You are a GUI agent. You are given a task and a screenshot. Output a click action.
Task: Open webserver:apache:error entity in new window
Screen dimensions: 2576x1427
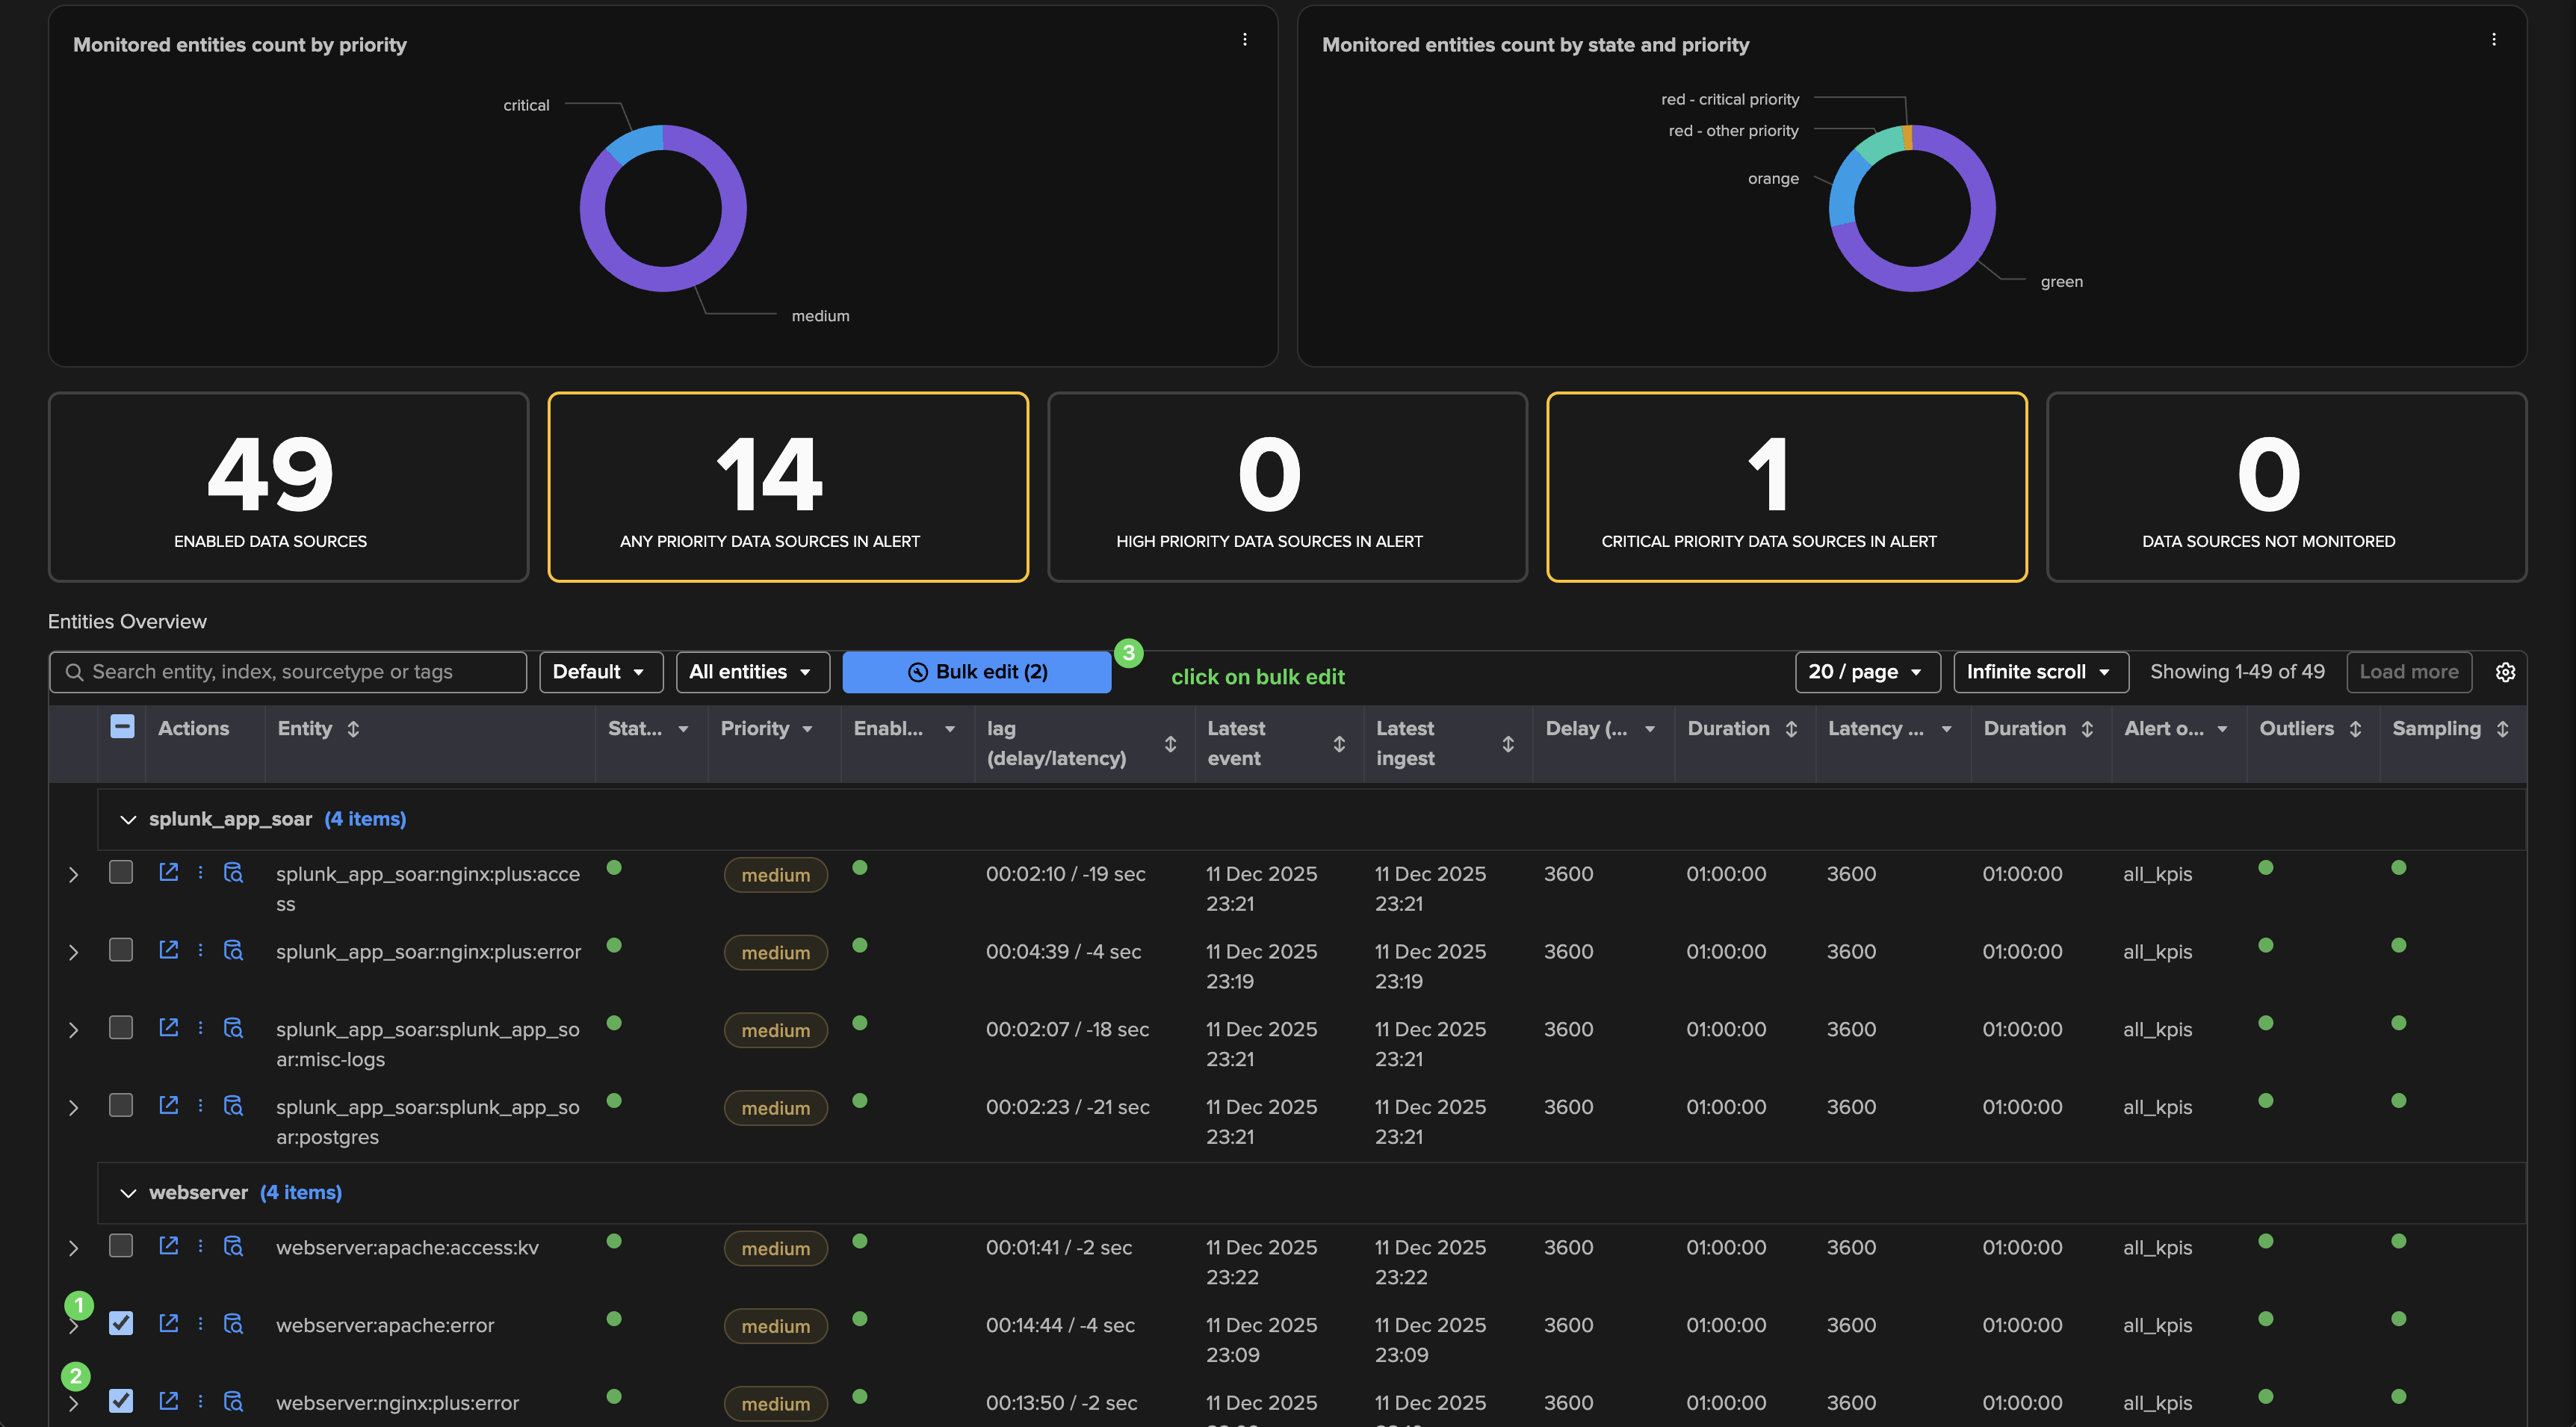(x=169, y=1323)
